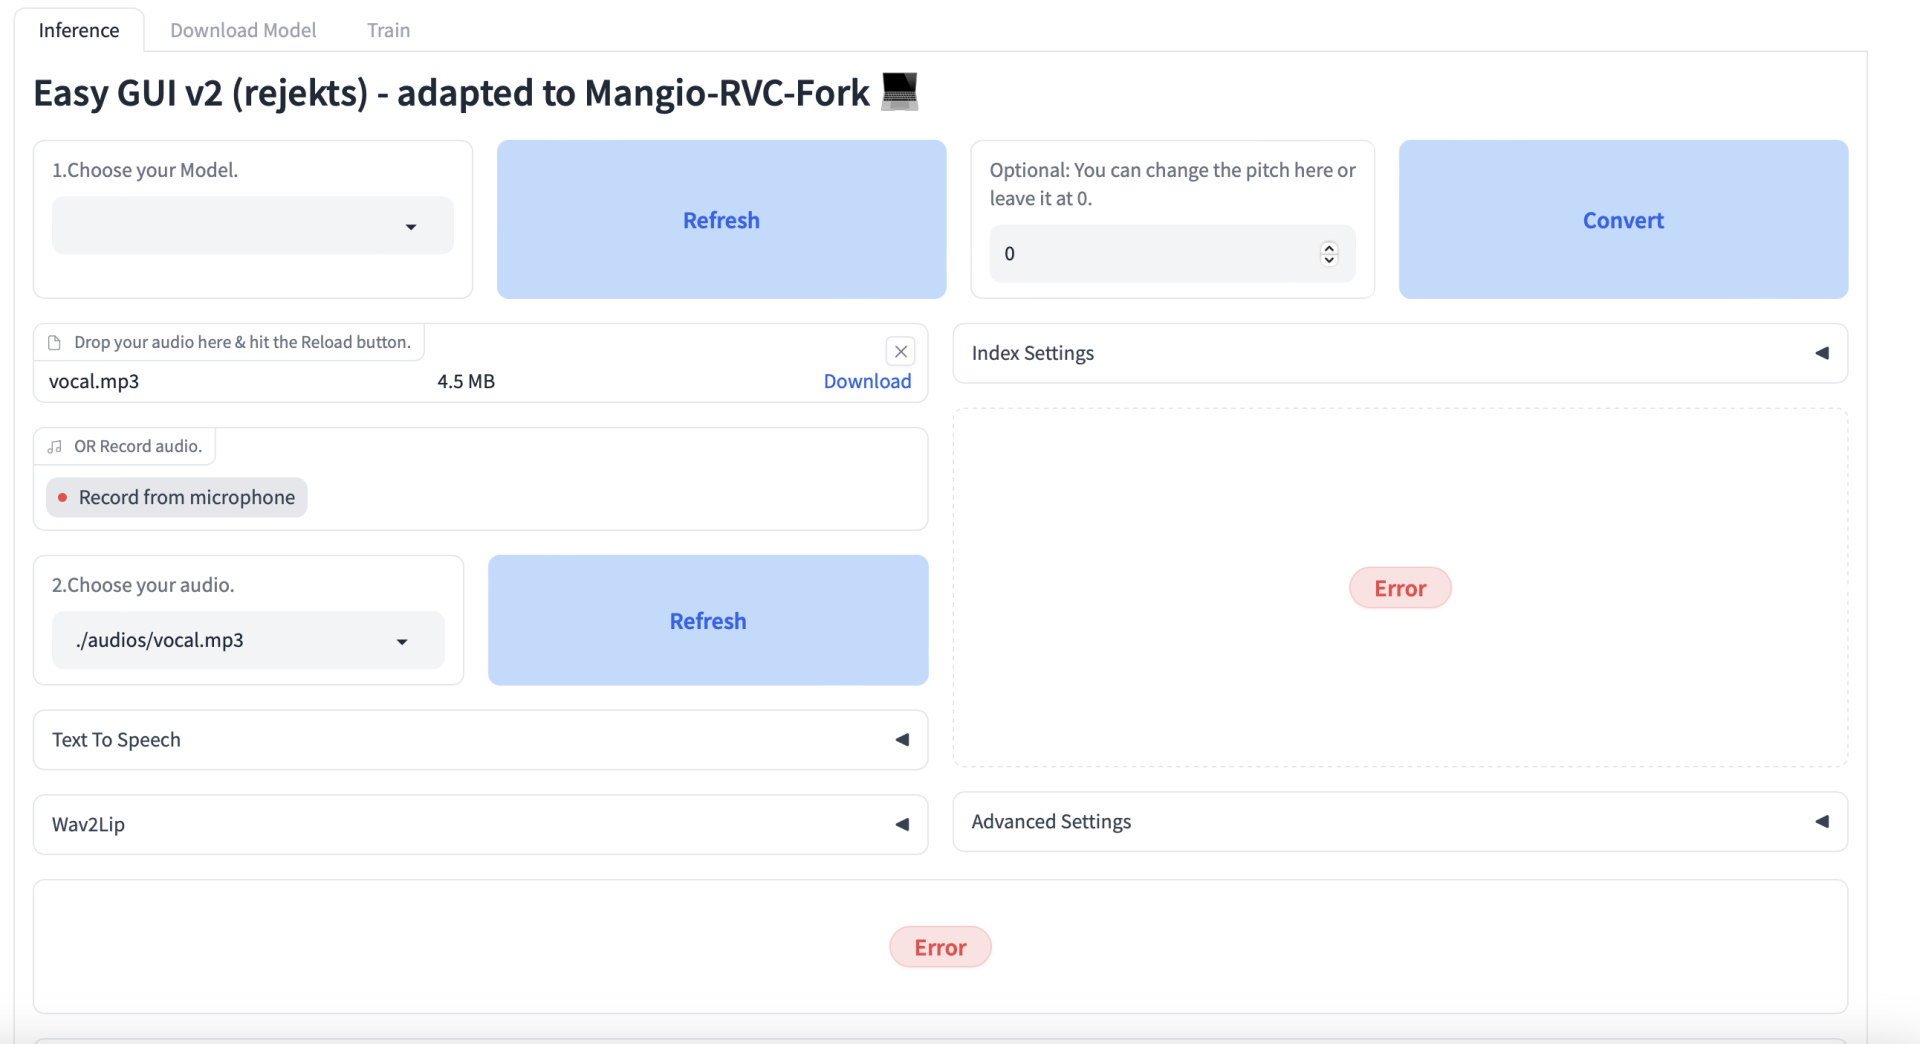Switch to the Download Model tab
Screen dimensions: 1920x1044
pyautogui.click(x=243, y=30)
